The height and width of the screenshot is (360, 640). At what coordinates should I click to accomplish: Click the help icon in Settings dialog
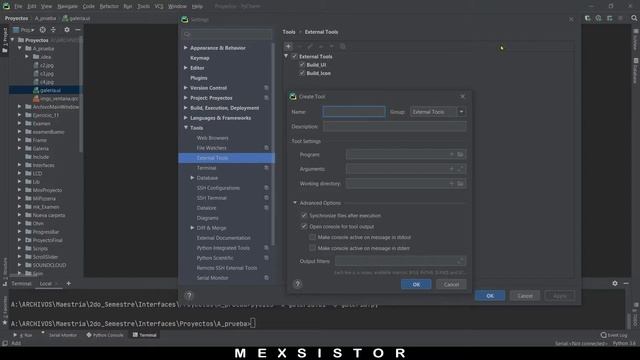(189, 296)
